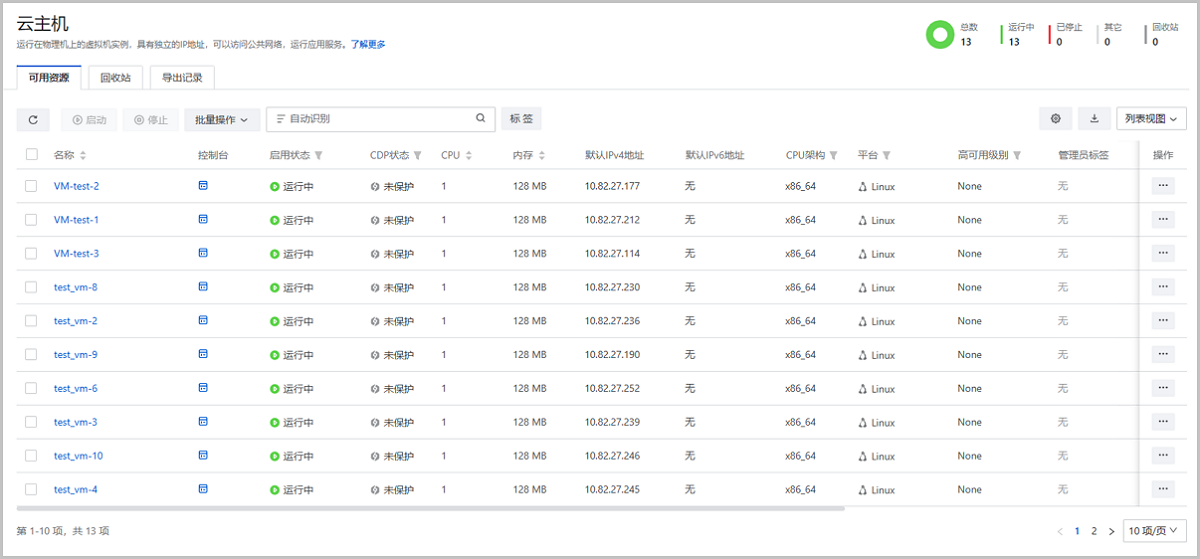Toggle the select-all header checkbox
1200x559 pixels.
pos(32,155)
